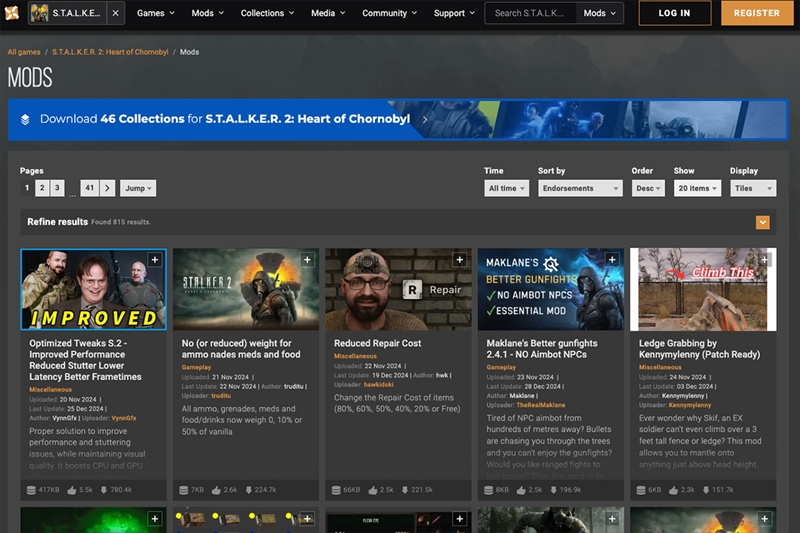Click Miscellaneous category on Reduced Repair Cost card

coord(356,356)
